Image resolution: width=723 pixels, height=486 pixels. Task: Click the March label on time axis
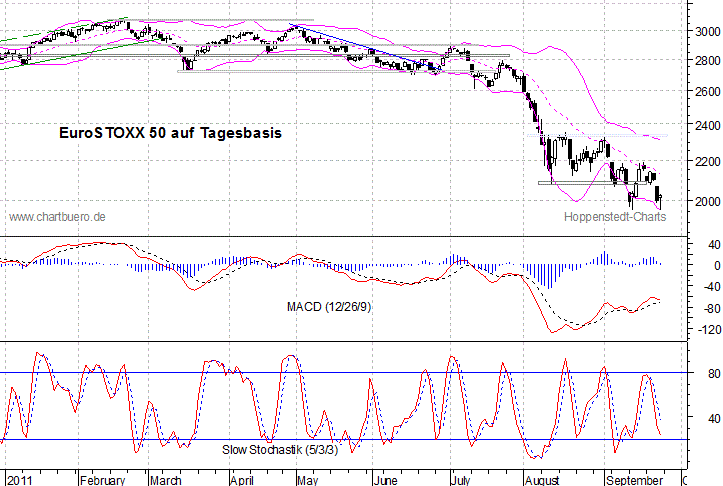pos(166,480)
